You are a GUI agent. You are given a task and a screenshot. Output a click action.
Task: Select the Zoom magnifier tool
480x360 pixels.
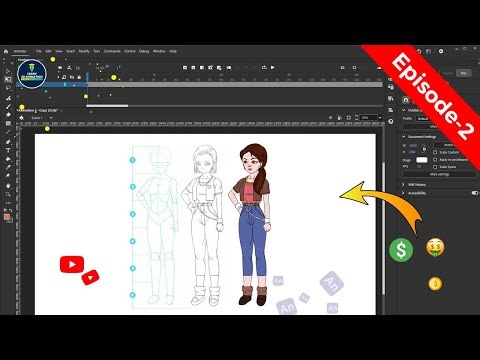click(8, 194)
